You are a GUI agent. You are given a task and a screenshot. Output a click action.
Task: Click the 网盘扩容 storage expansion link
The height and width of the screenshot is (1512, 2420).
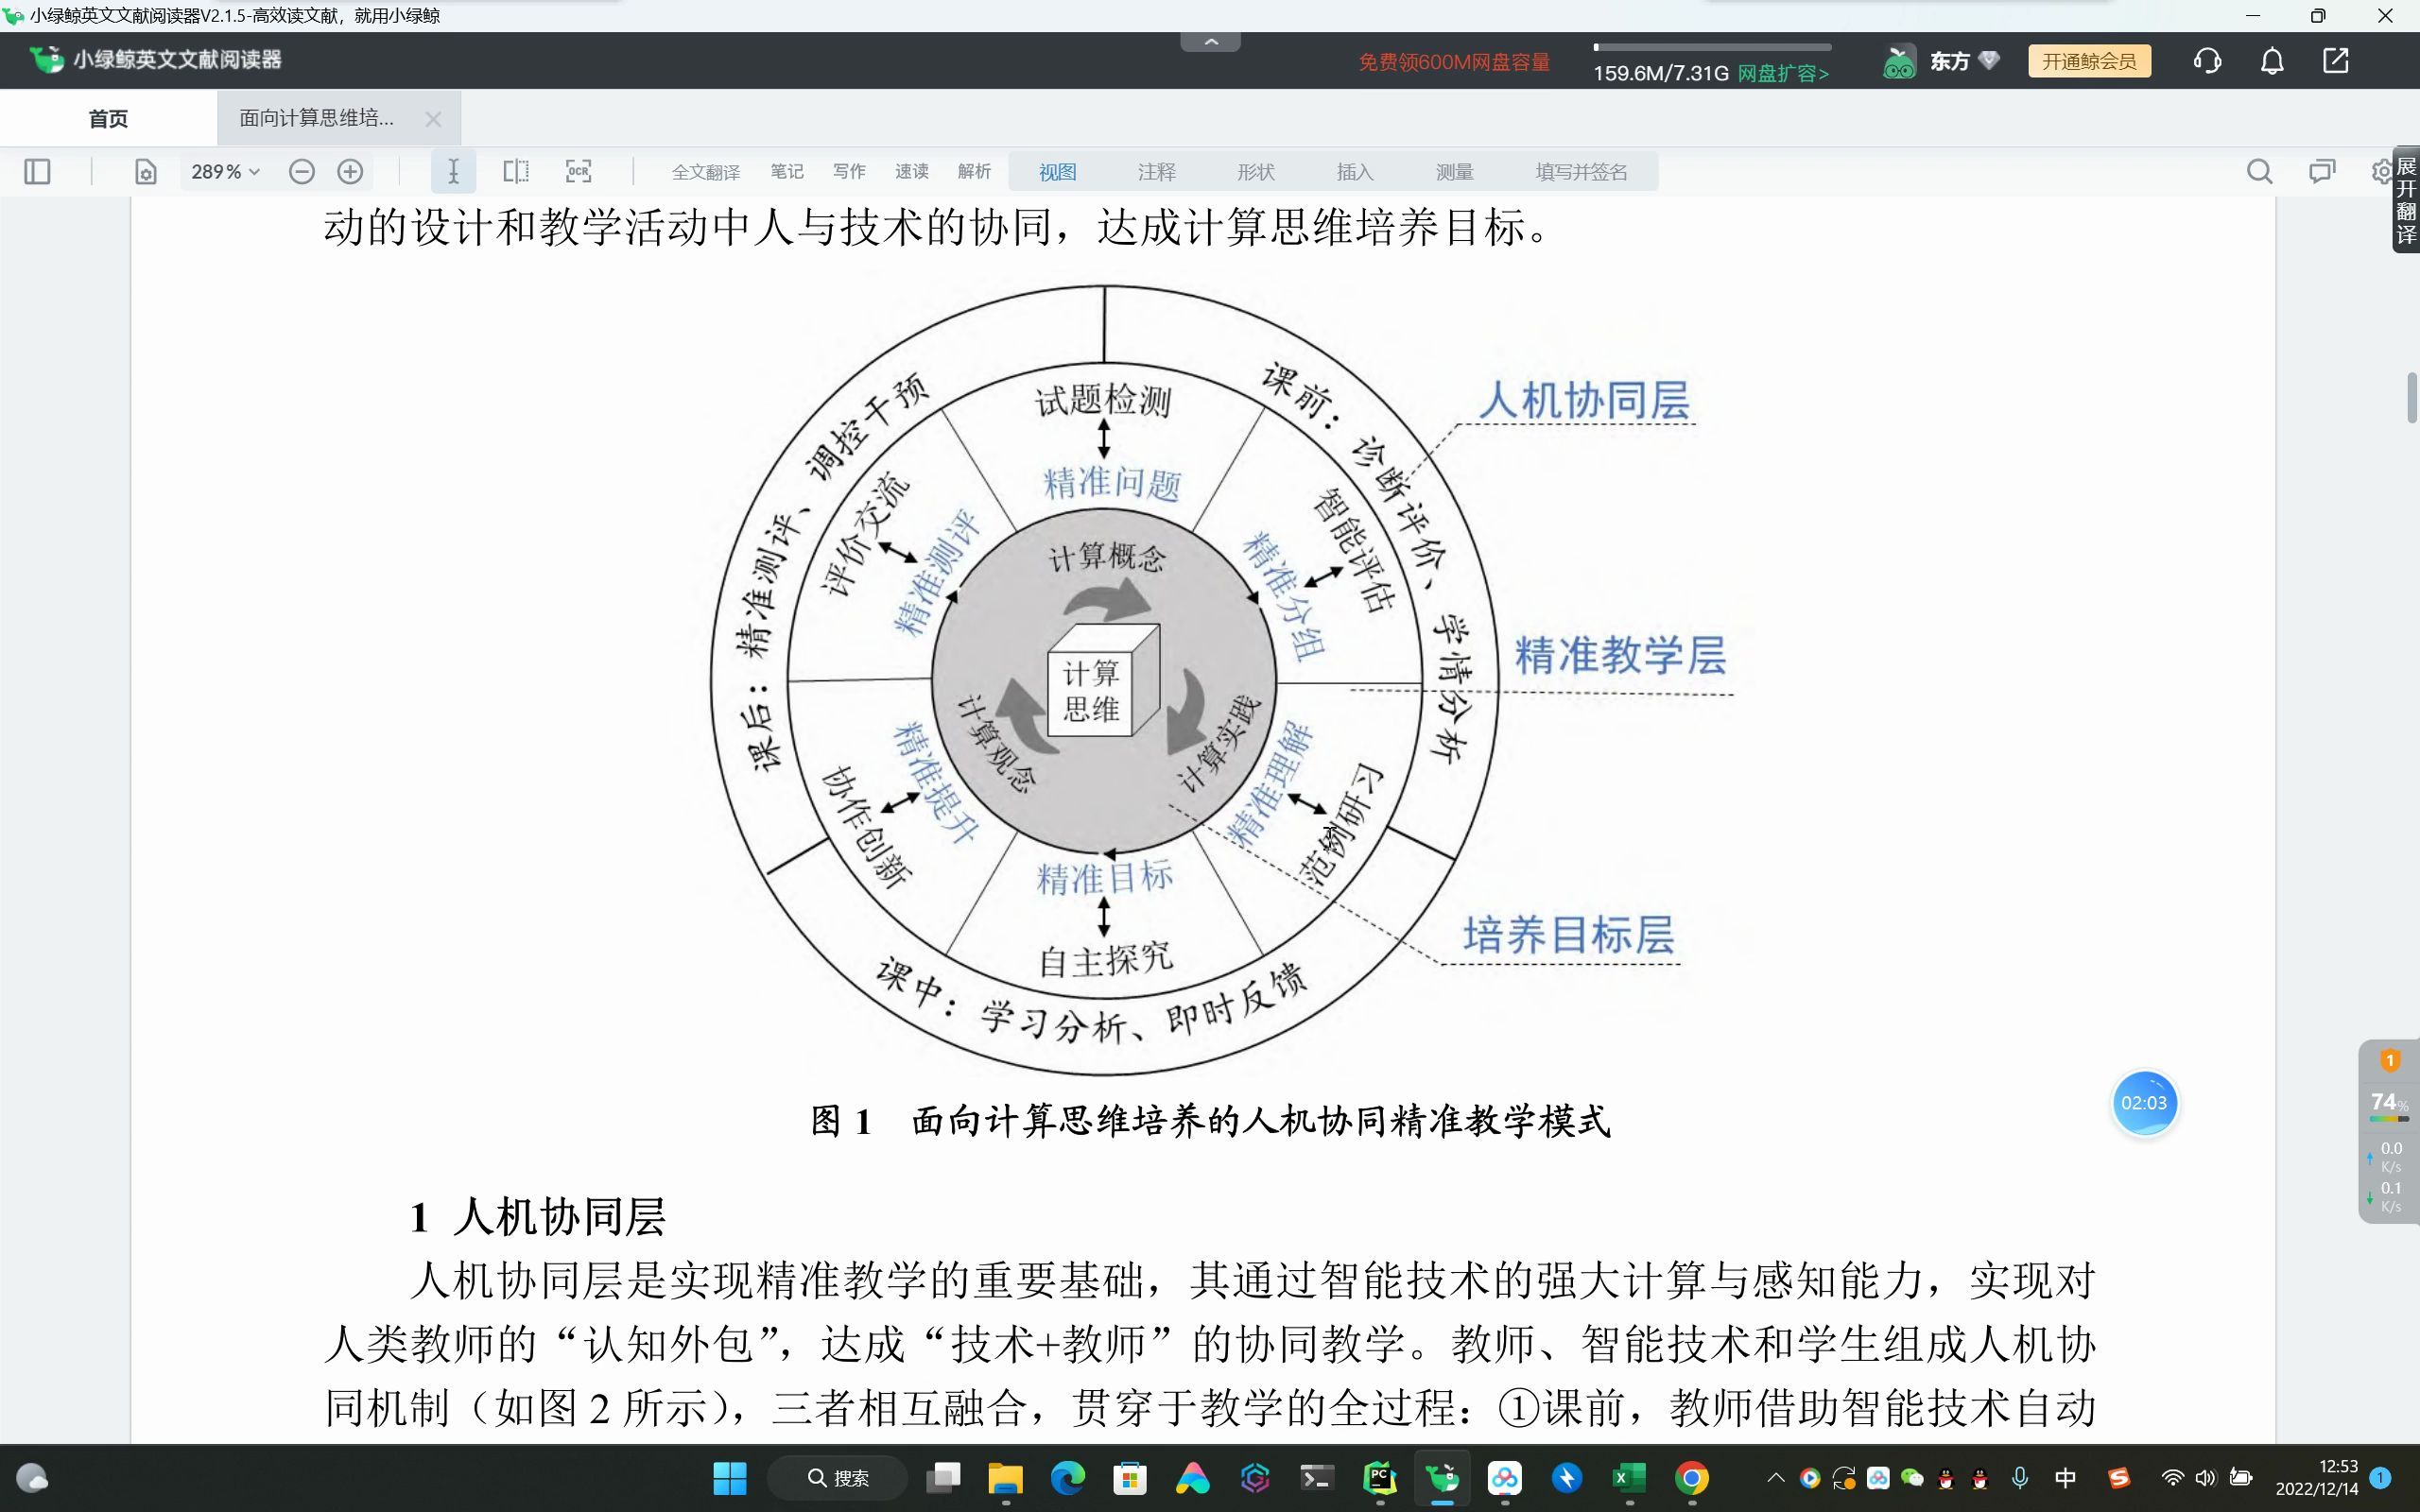coord(1783,74)
